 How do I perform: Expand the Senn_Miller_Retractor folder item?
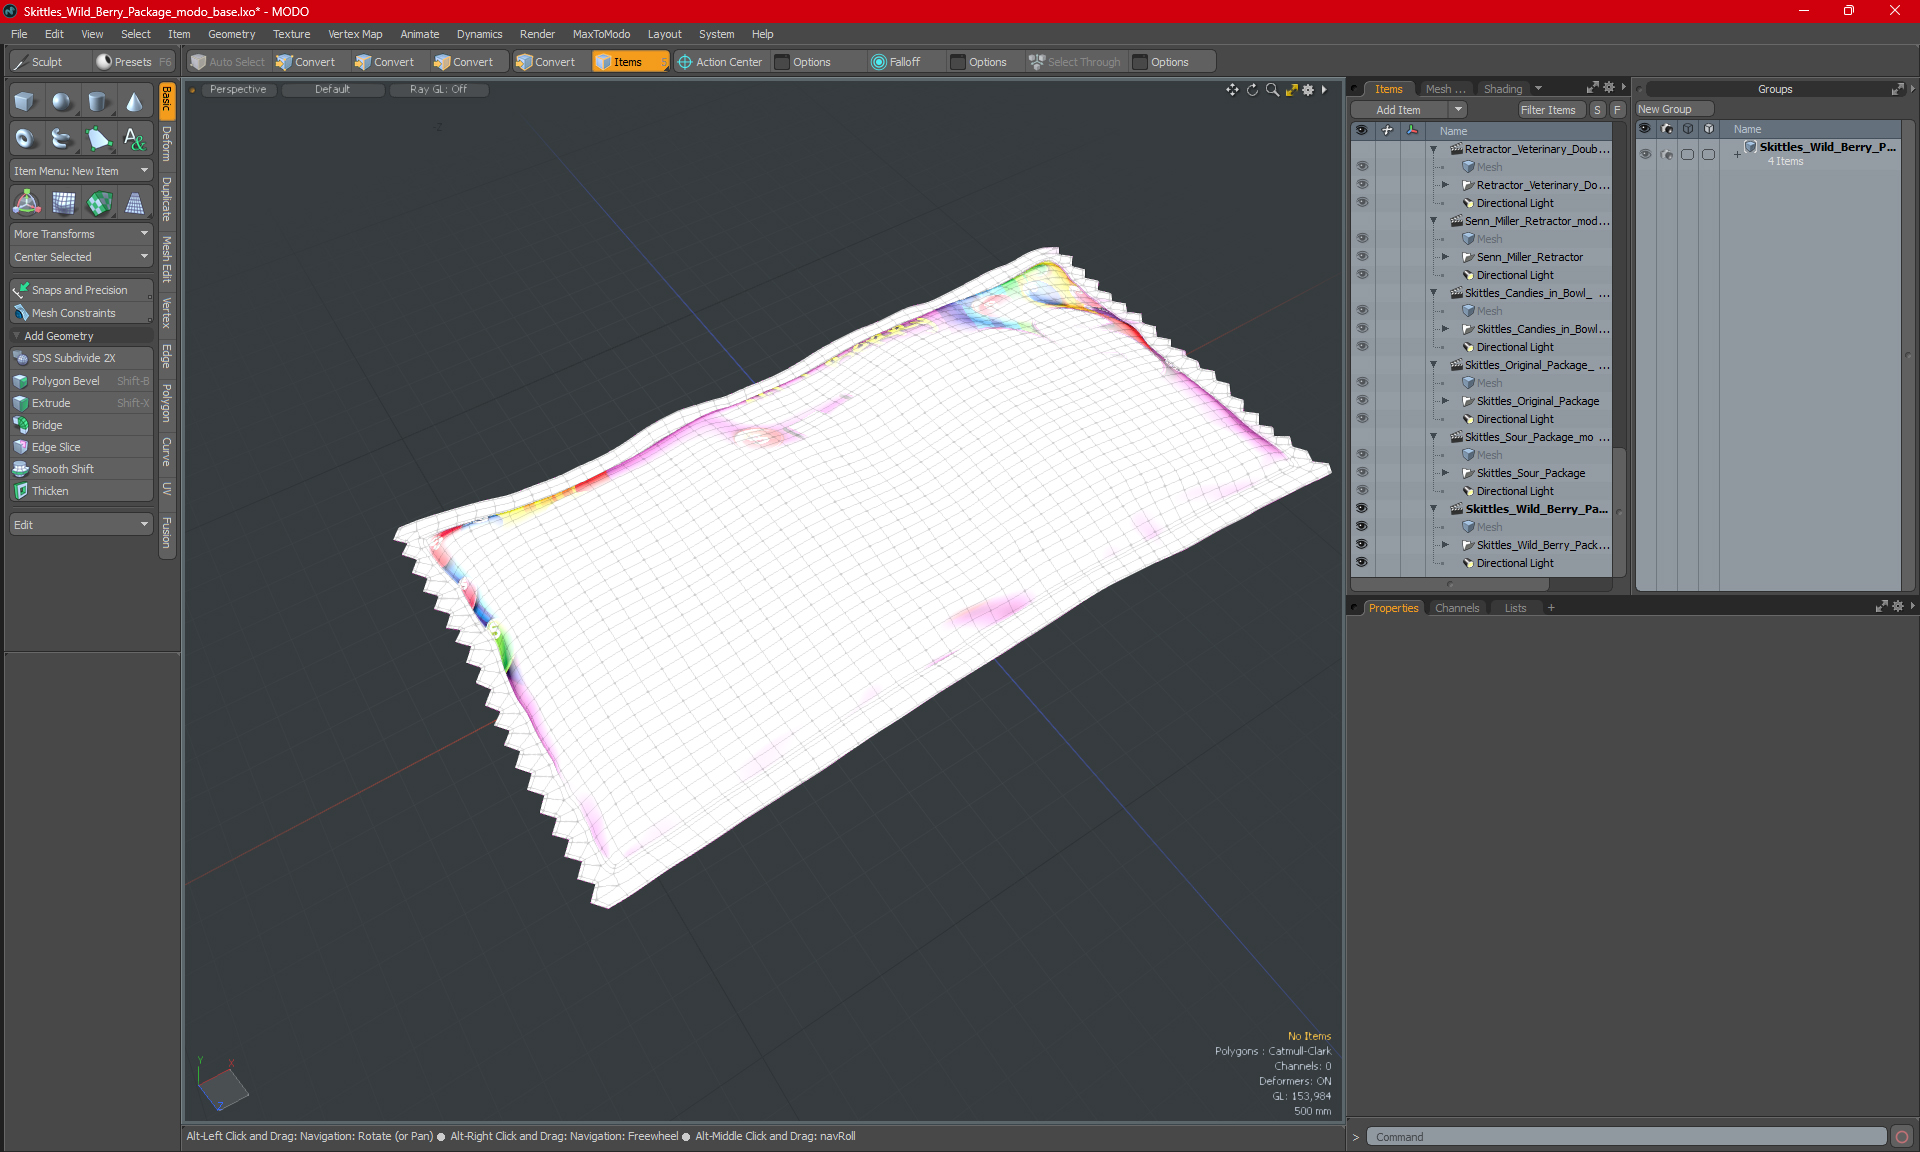point(1445,257)
